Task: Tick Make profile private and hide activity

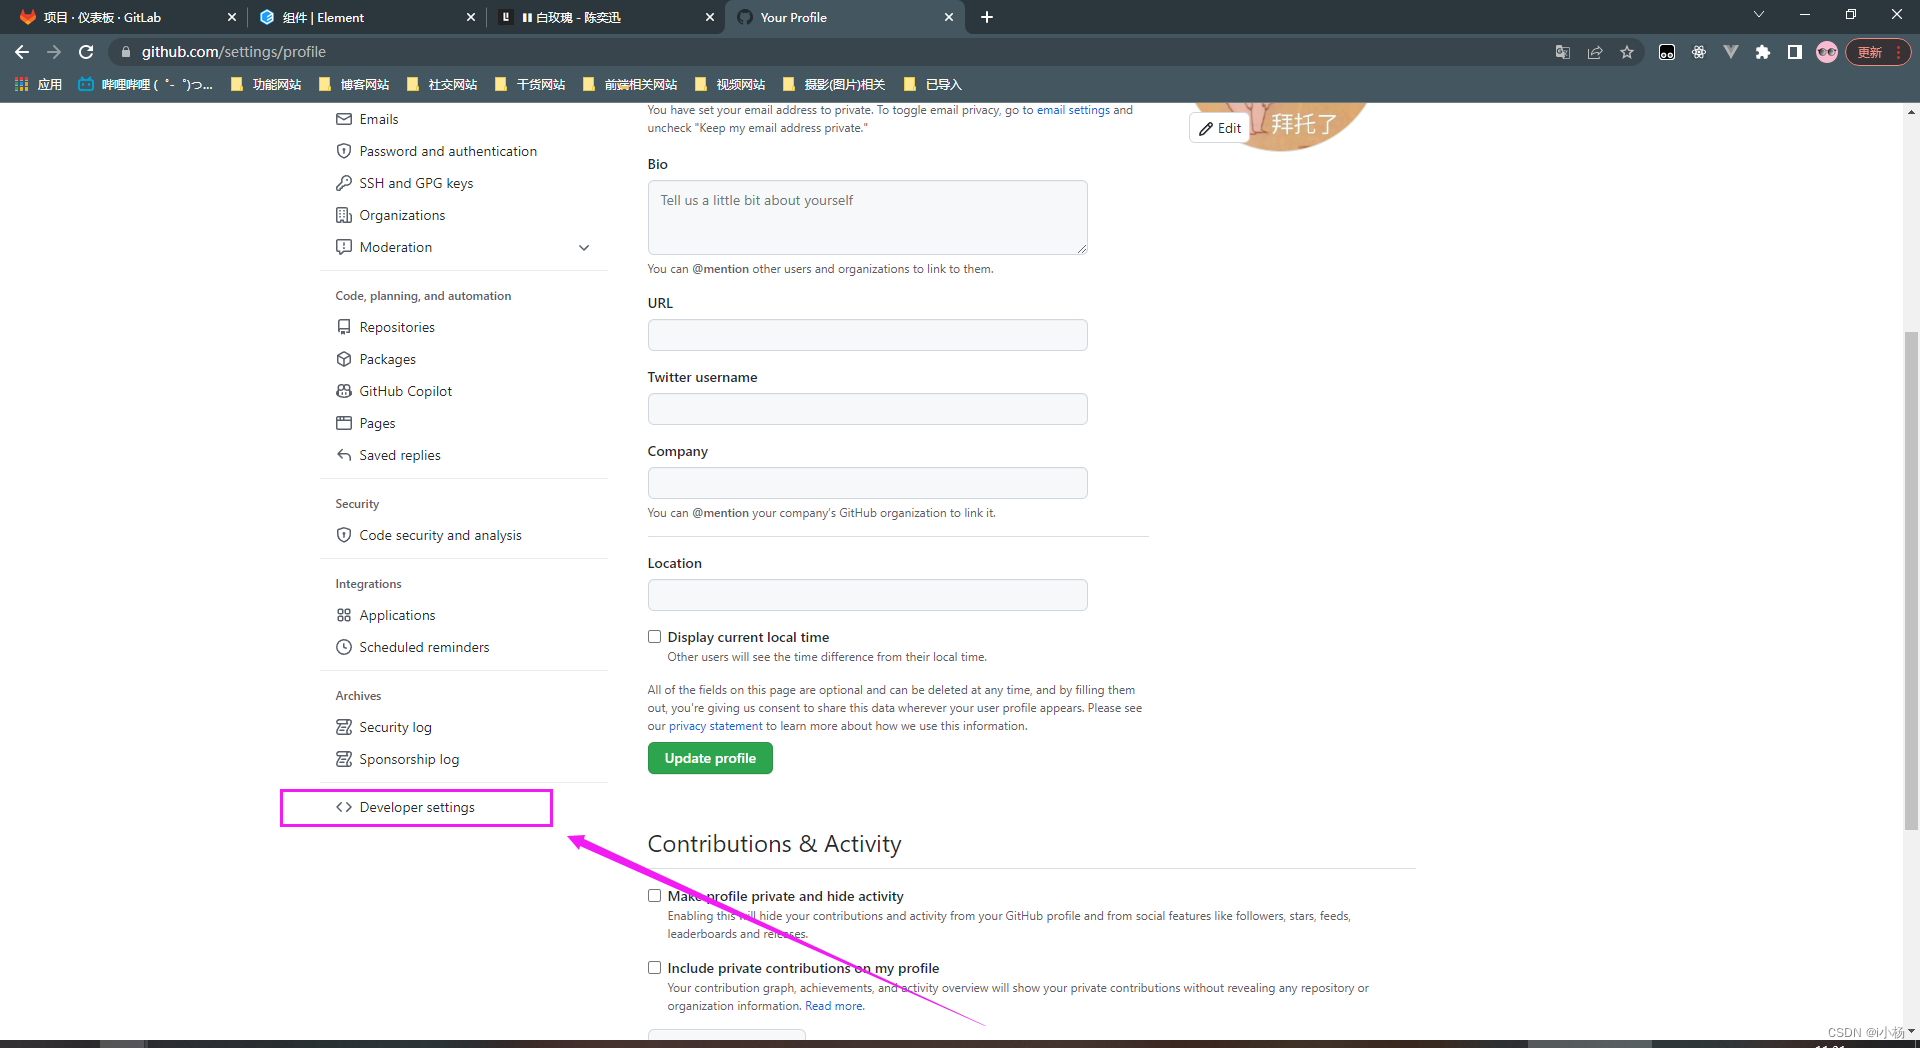Action: (x=654, y=896)
